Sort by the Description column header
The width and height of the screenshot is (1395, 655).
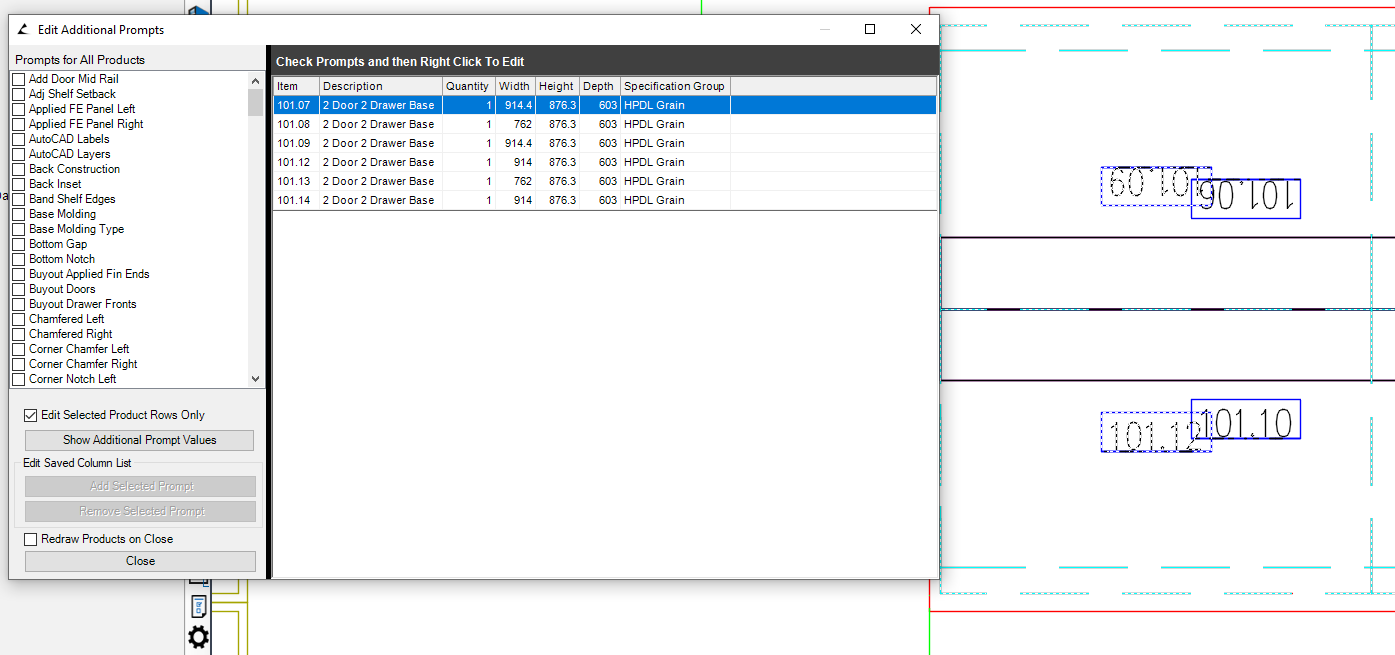(381, 86)
